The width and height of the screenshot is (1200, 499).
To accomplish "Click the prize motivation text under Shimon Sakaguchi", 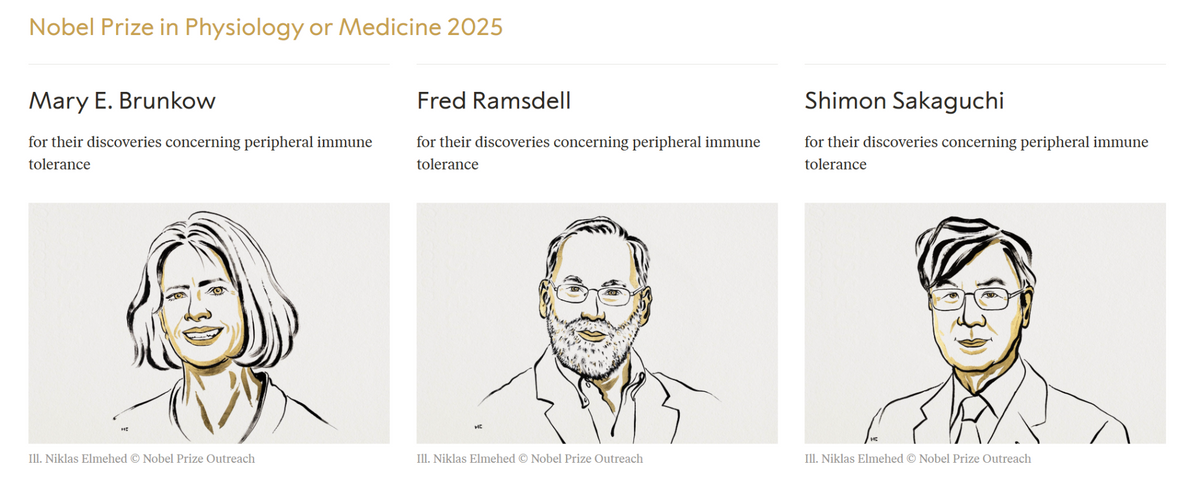I will point(976,153).
